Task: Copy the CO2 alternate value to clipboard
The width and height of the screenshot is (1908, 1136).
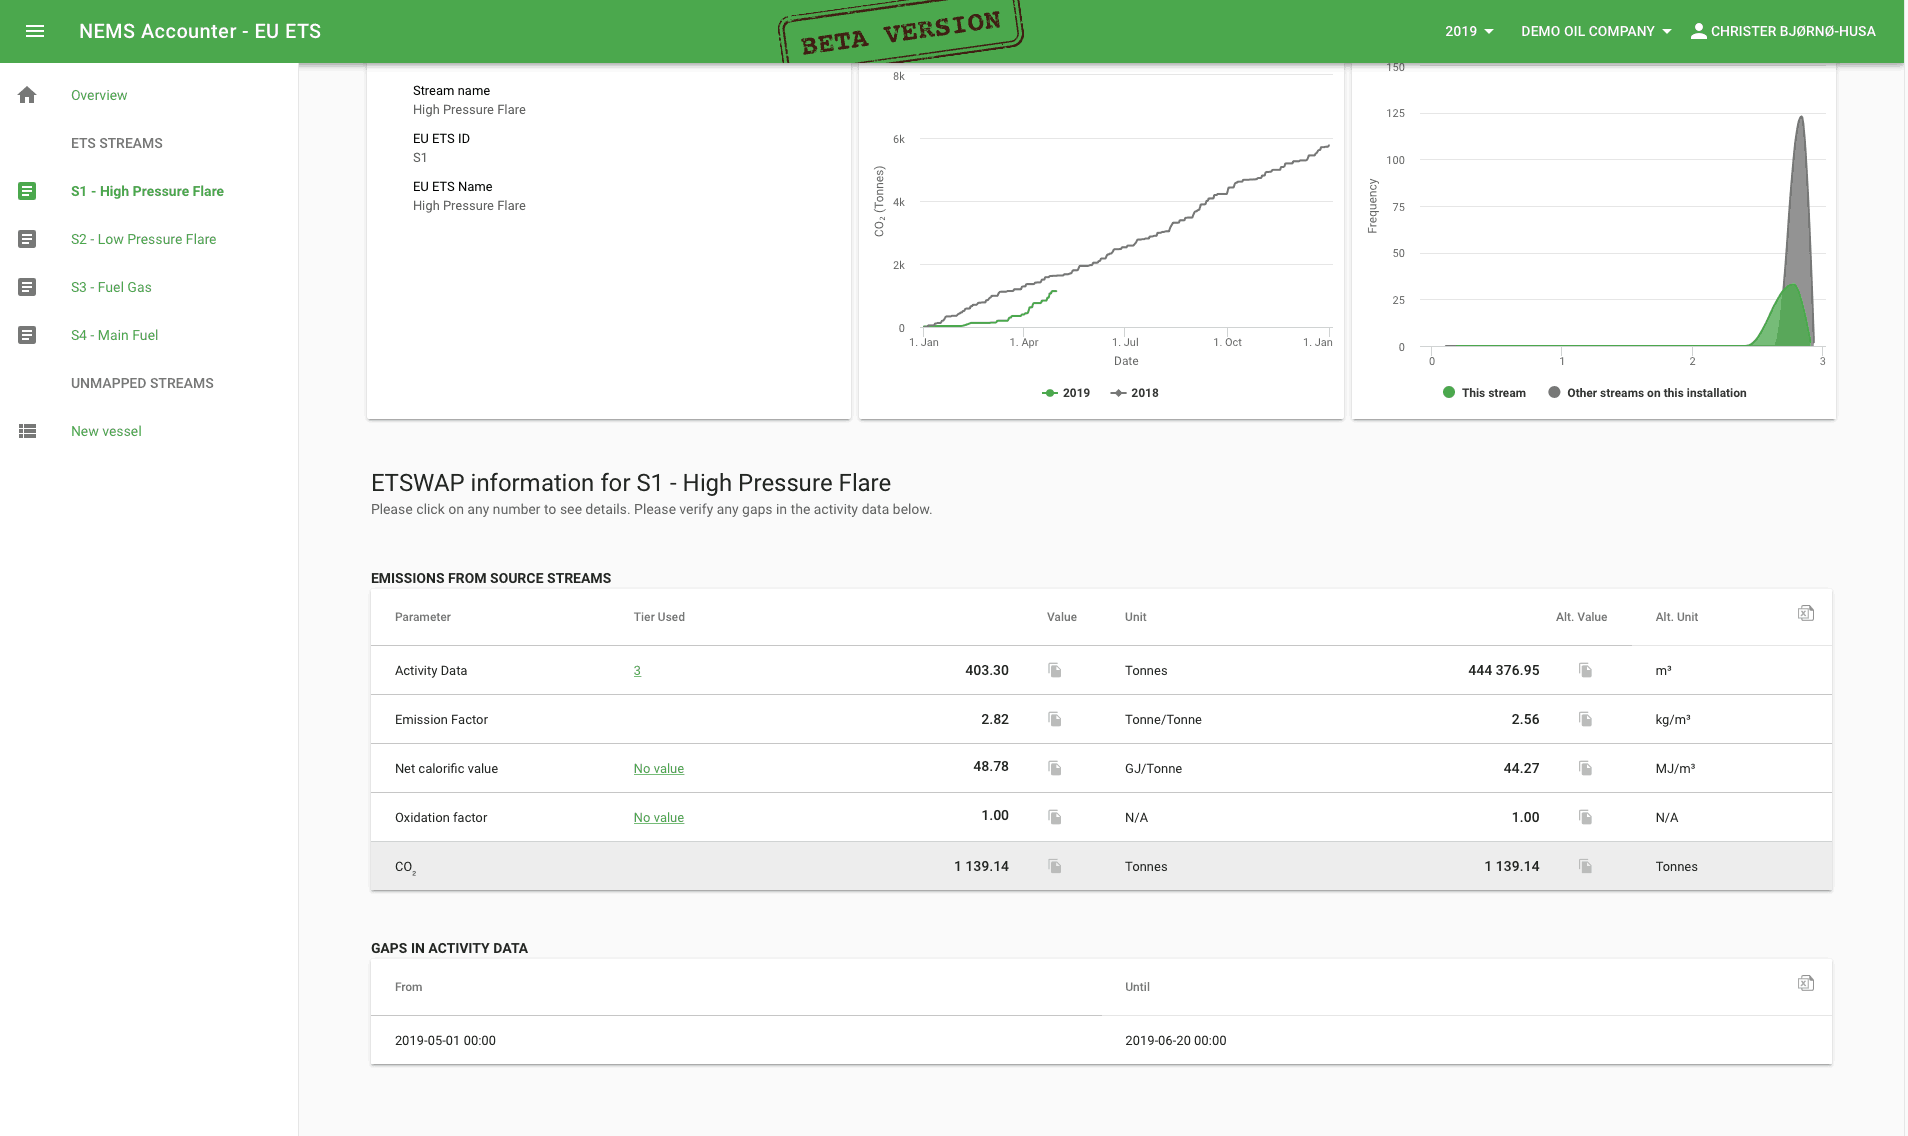Action: 1585,866
